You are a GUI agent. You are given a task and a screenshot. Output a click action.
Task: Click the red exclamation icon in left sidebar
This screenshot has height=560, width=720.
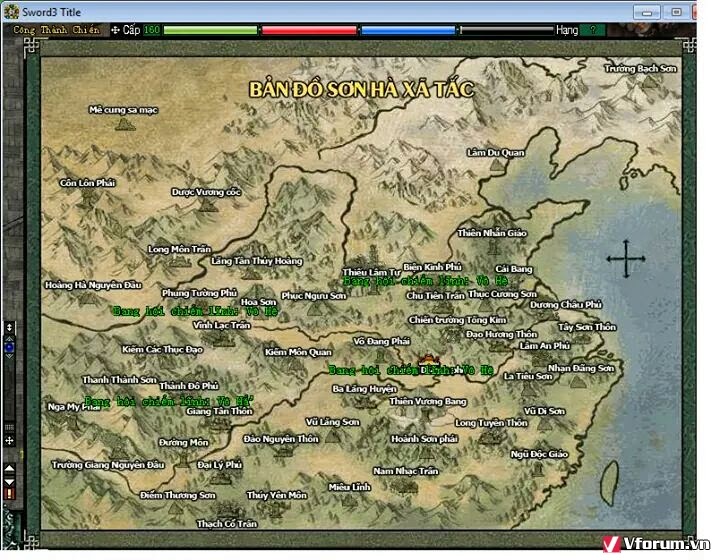(x=9, y=494)
